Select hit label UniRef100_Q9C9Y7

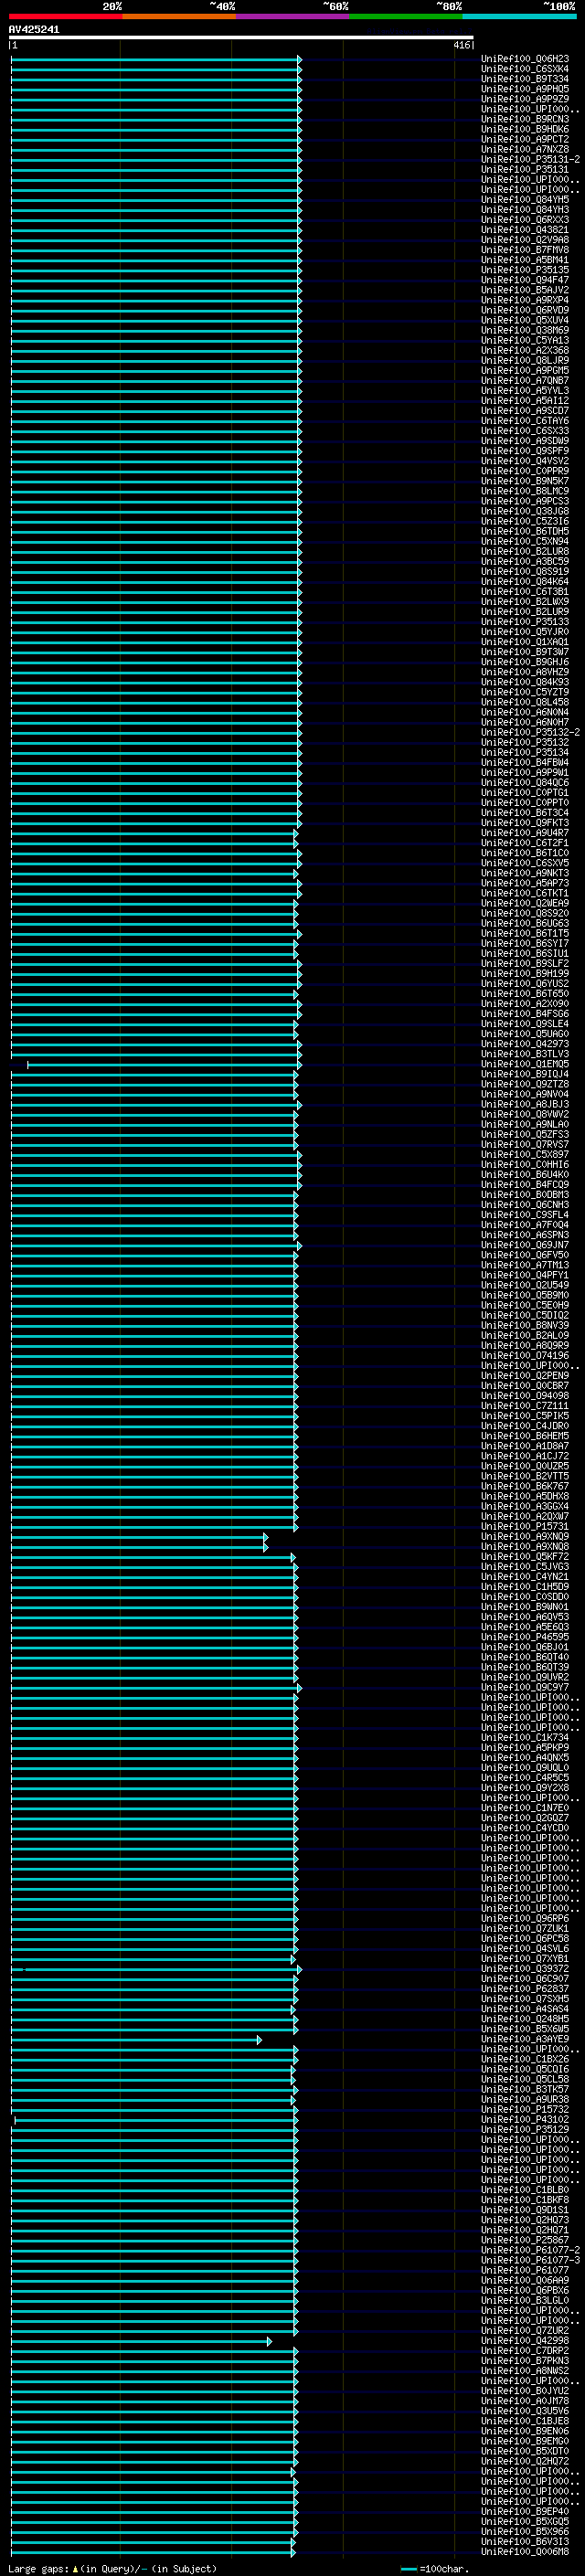click(x=525, y=1688)
